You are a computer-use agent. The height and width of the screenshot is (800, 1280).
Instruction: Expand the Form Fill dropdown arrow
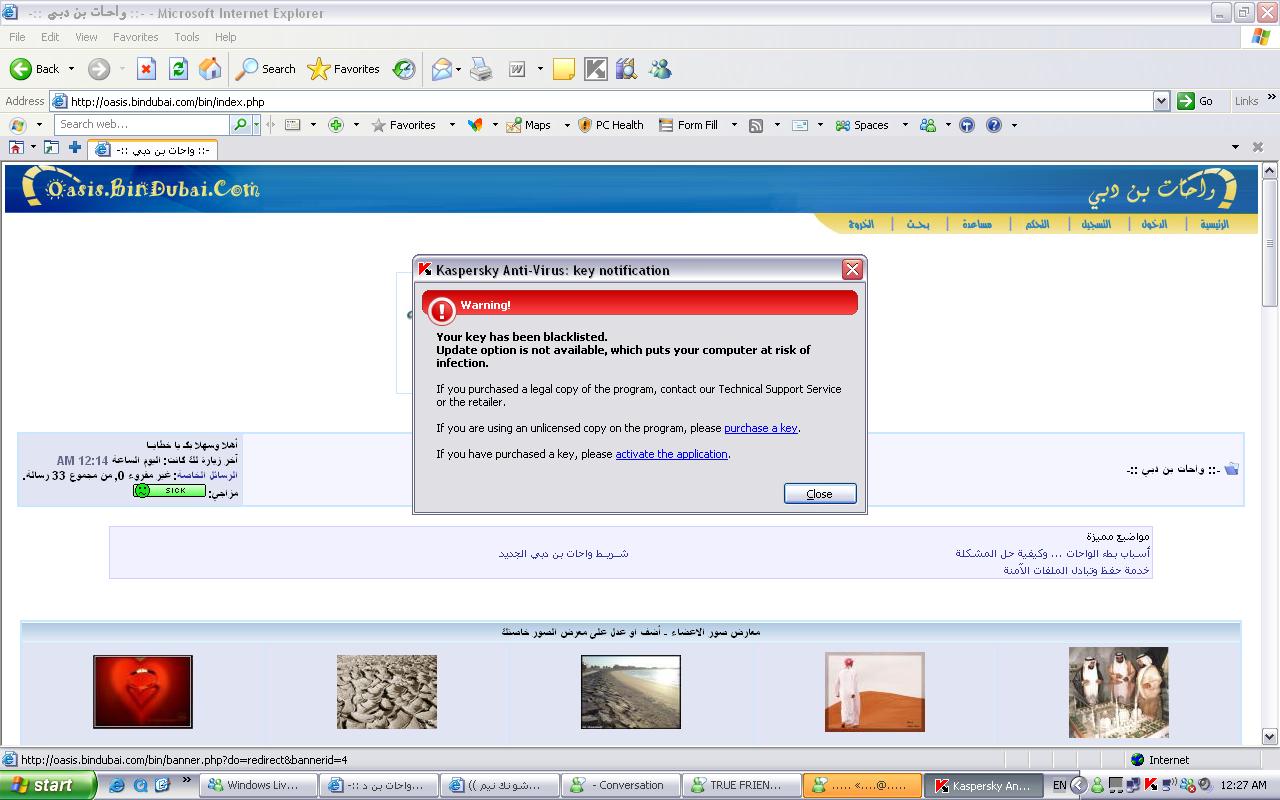point(734,125)
